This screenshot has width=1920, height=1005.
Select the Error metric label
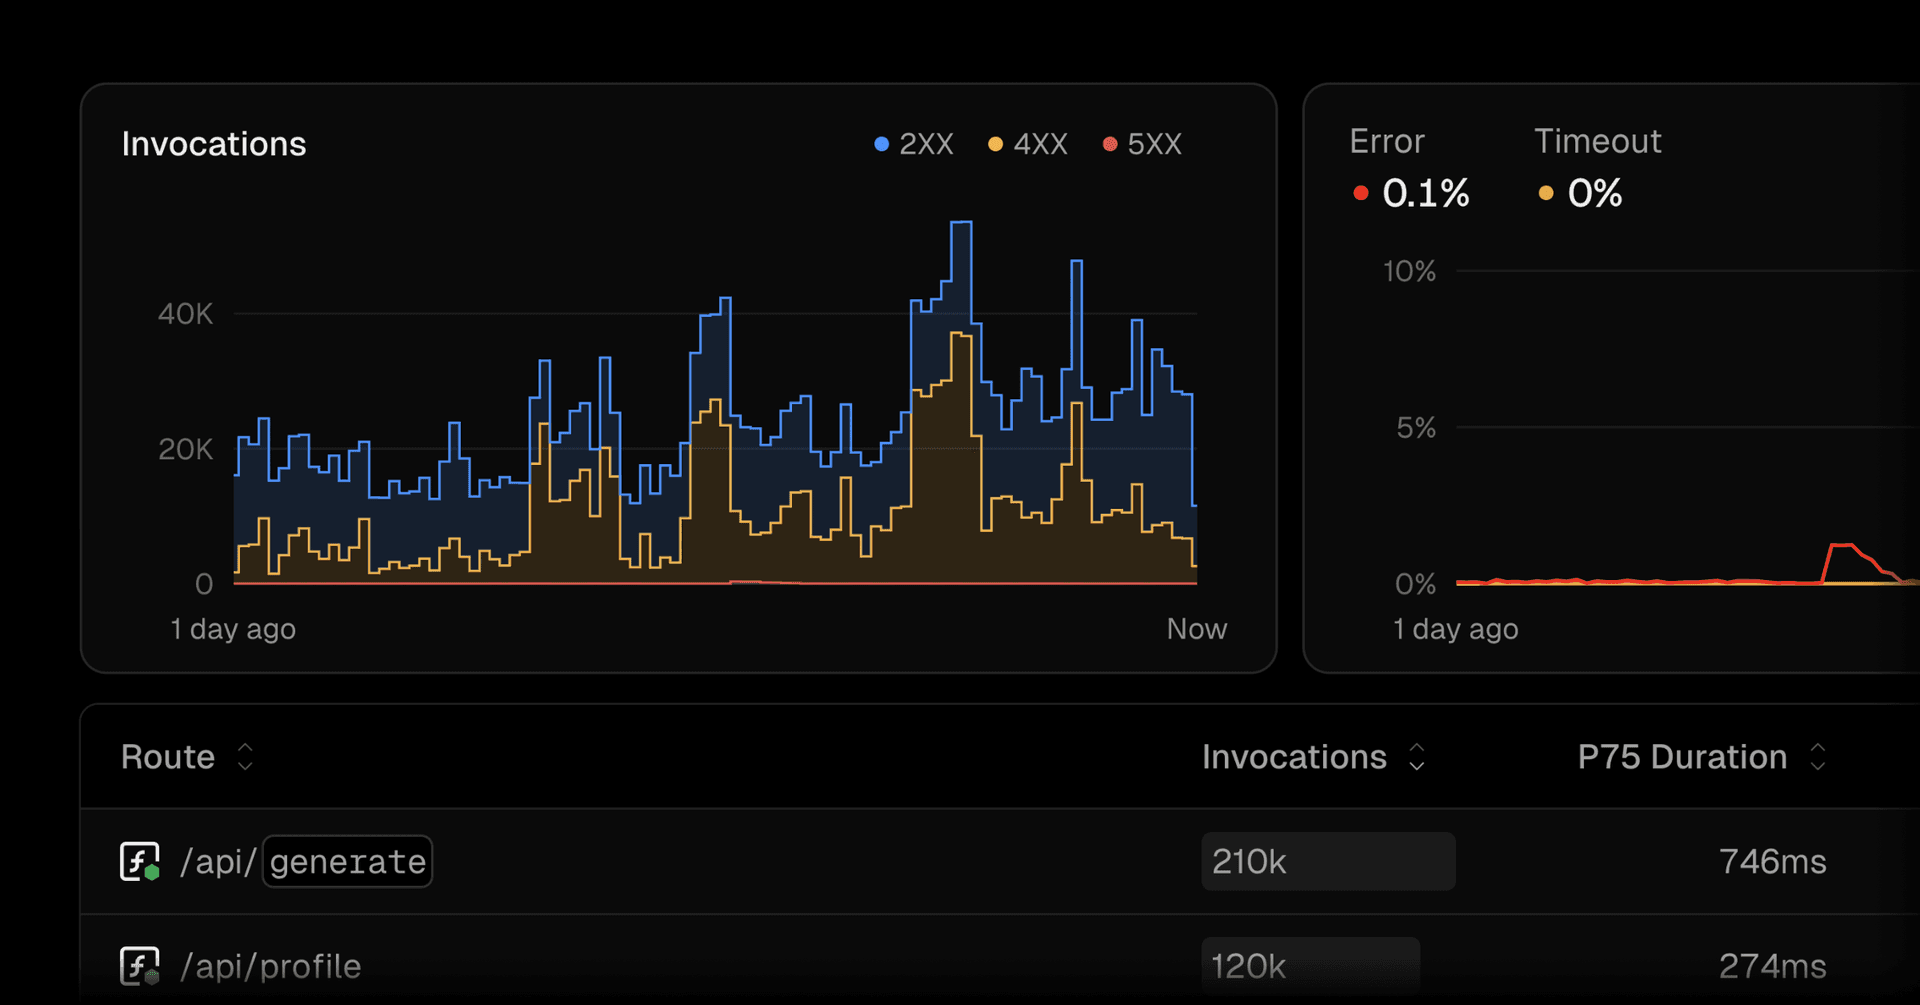coord(1386,141)
